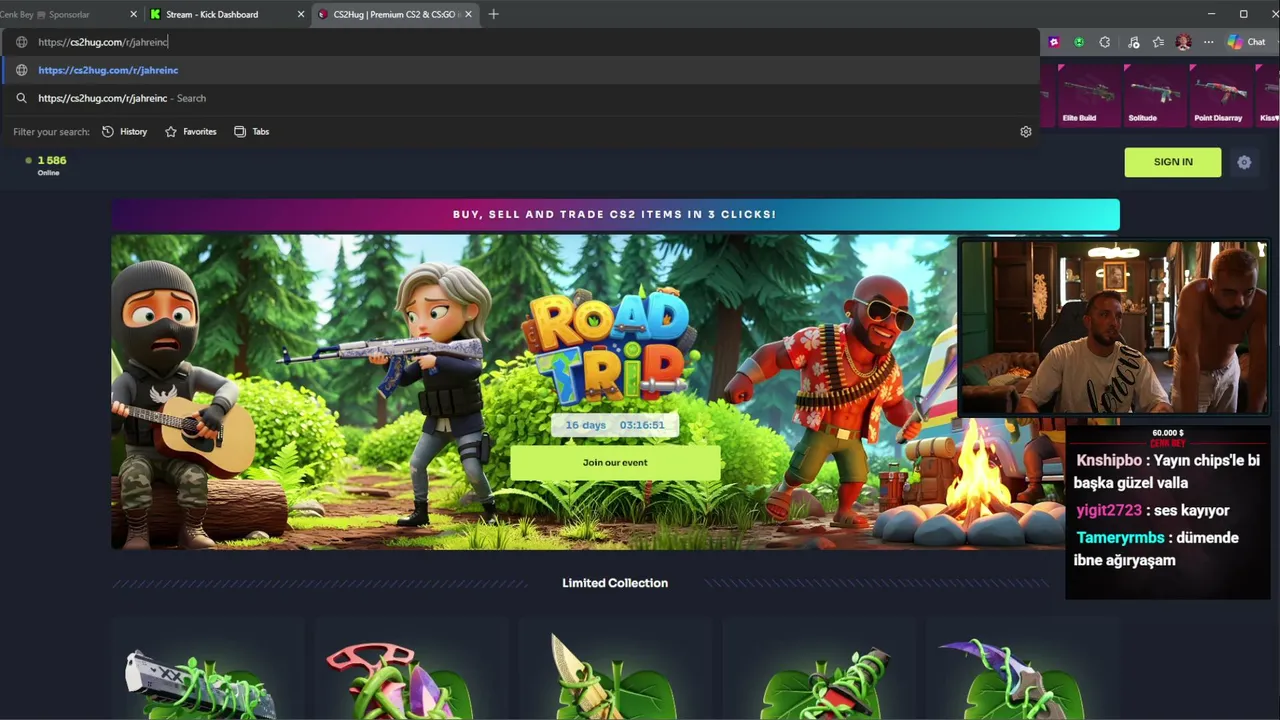Click the 1 586 Online counter

(x=48, y=165)
